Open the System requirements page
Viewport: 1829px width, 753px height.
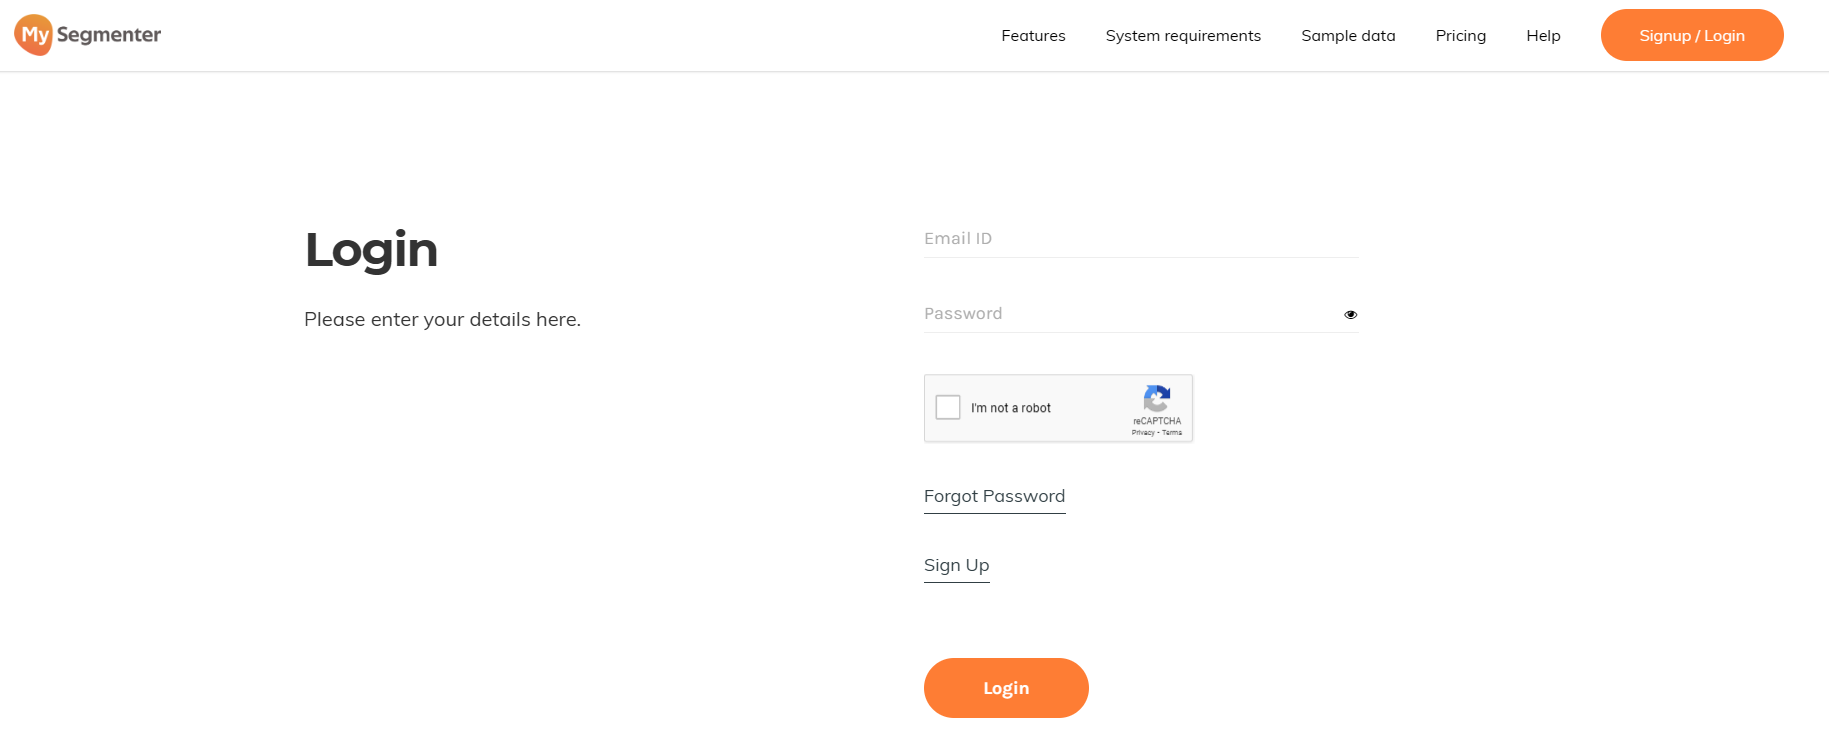(1183, 35)
